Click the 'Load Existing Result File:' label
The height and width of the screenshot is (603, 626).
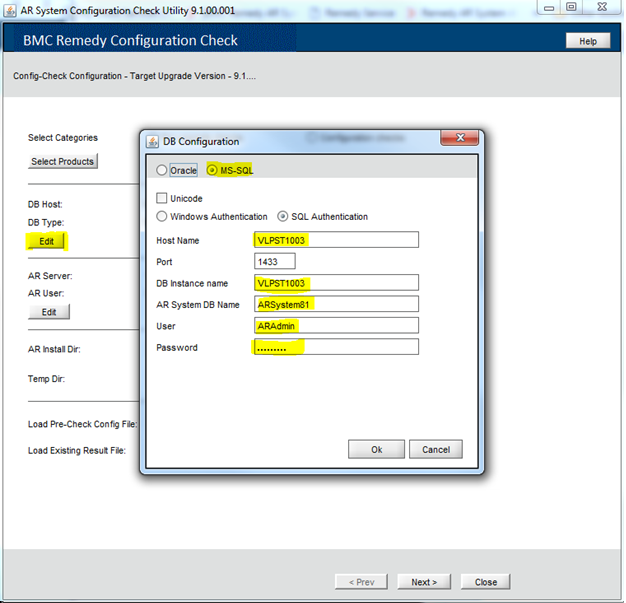(x=77, y=450)
